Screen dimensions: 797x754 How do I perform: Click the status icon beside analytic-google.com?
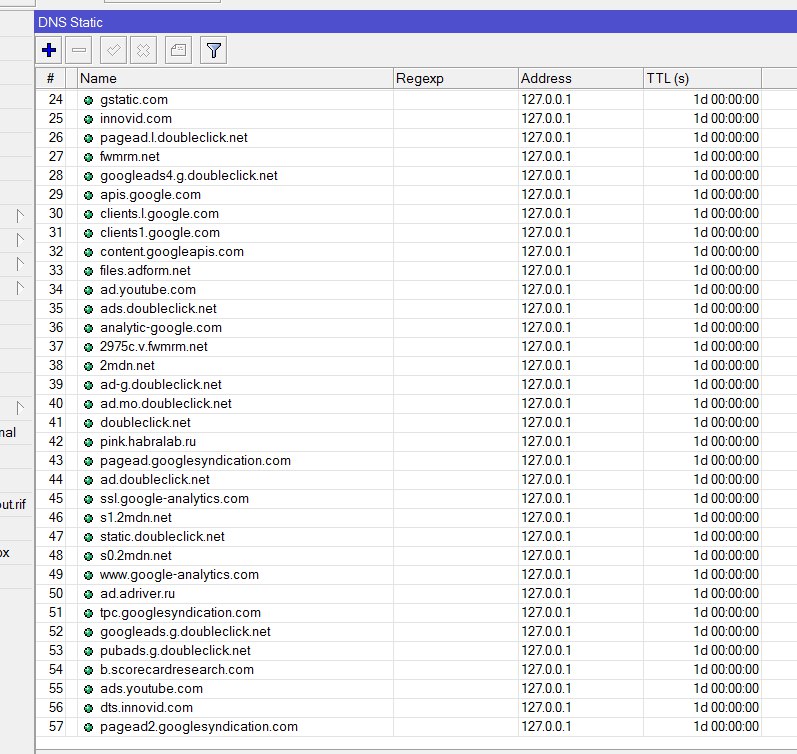(88, 328)
